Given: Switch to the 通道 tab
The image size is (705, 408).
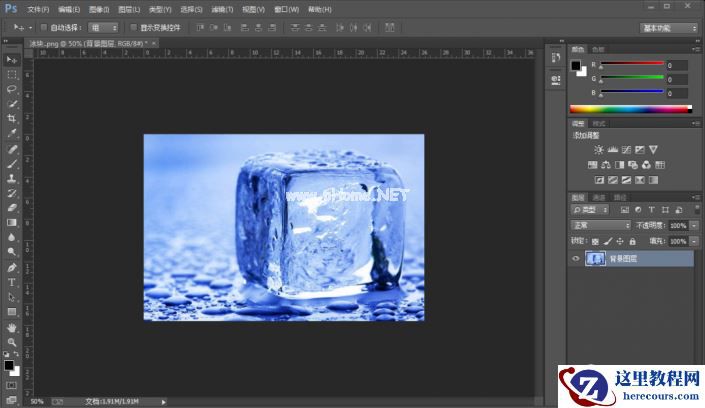Looking at the screenshot, I should click(599, 197).
